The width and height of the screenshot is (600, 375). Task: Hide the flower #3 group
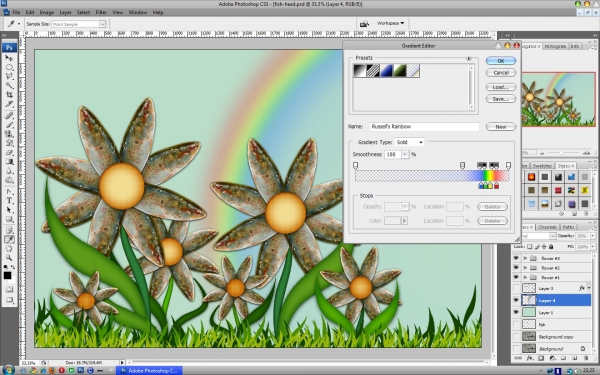point(516,258)
